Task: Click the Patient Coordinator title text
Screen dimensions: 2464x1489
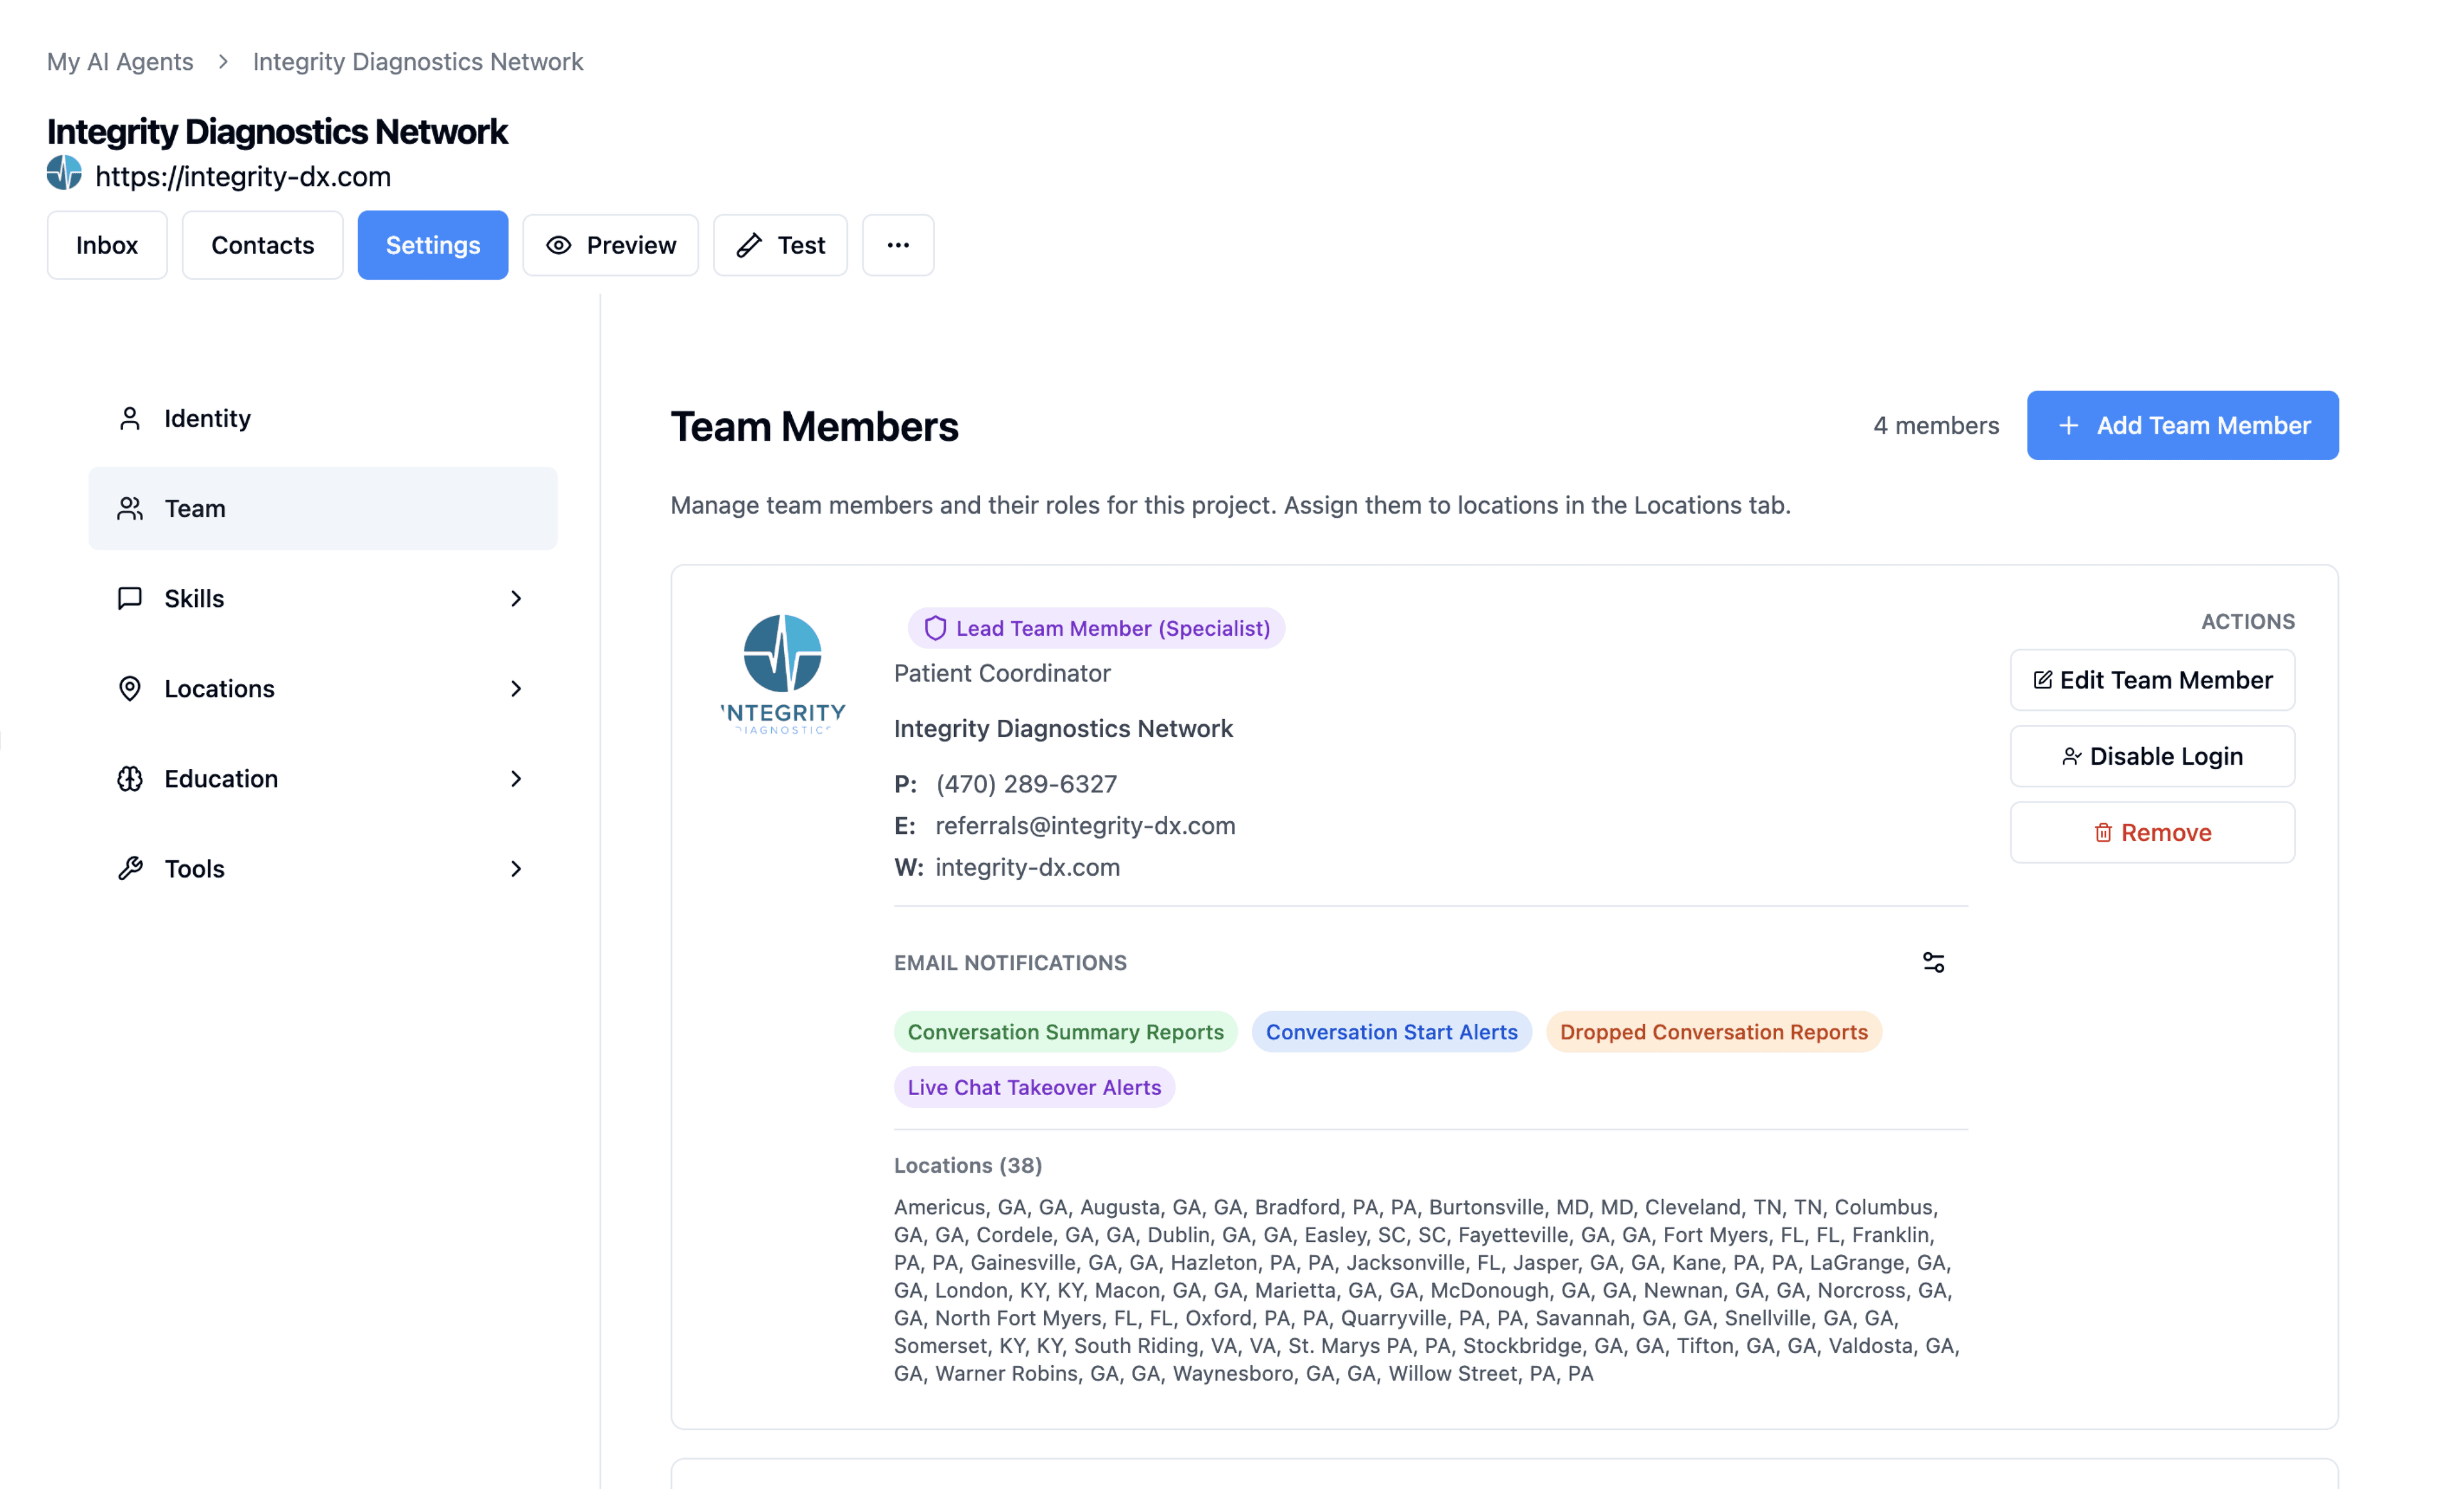Action: (x=1002, y=673)
